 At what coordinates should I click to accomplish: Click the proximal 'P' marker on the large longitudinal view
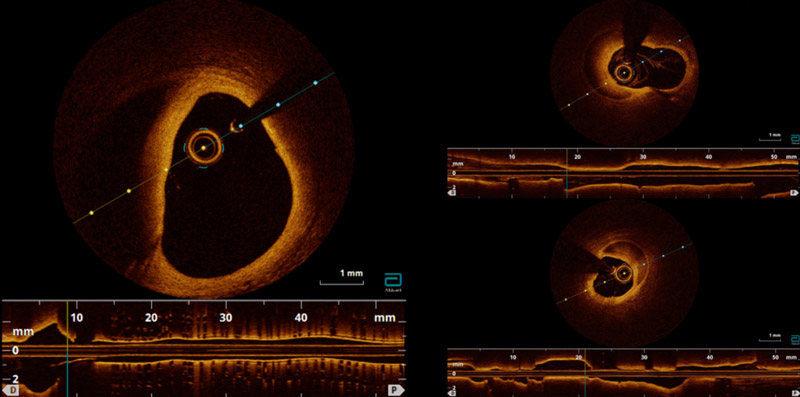396,390
